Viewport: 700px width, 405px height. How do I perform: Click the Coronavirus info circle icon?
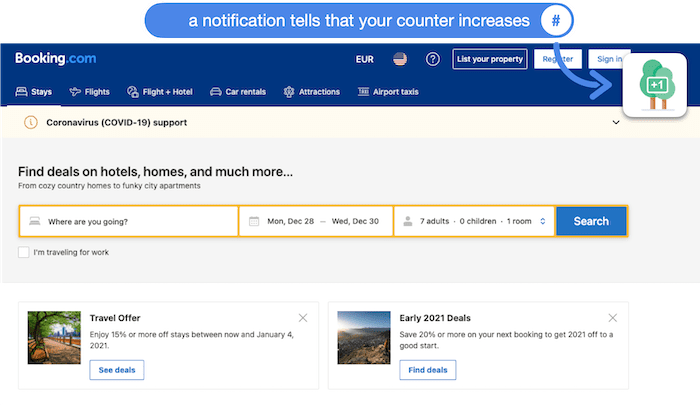pyautogui.click(x=31, y=122)
